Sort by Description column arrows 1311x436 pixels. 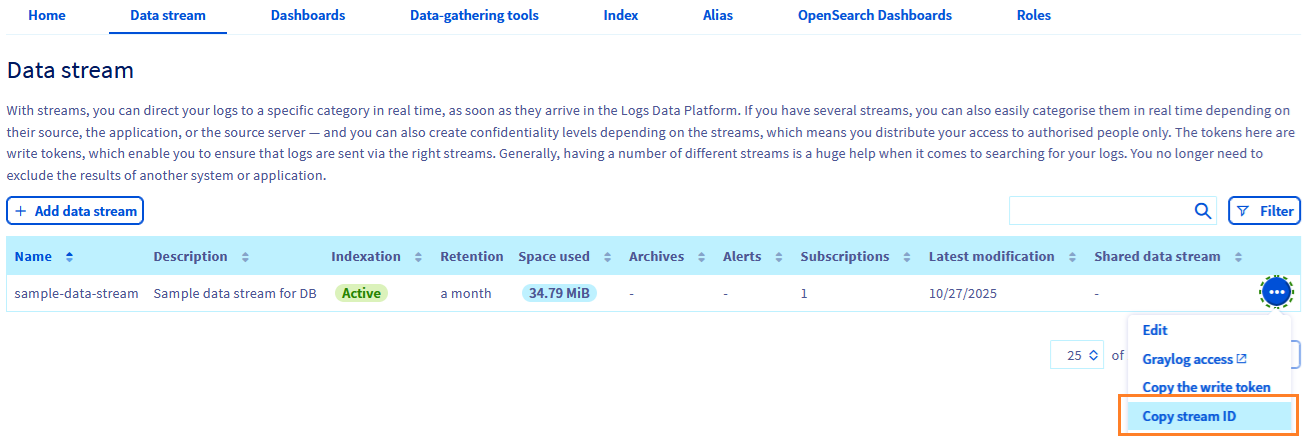tap(246, 257)
